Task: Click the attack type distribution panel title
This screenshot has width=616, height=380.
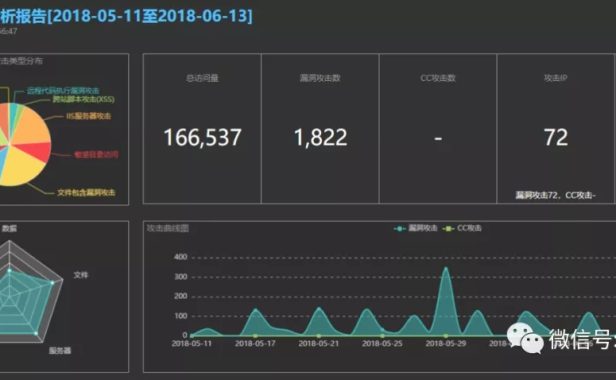Action: coord(21,61)
